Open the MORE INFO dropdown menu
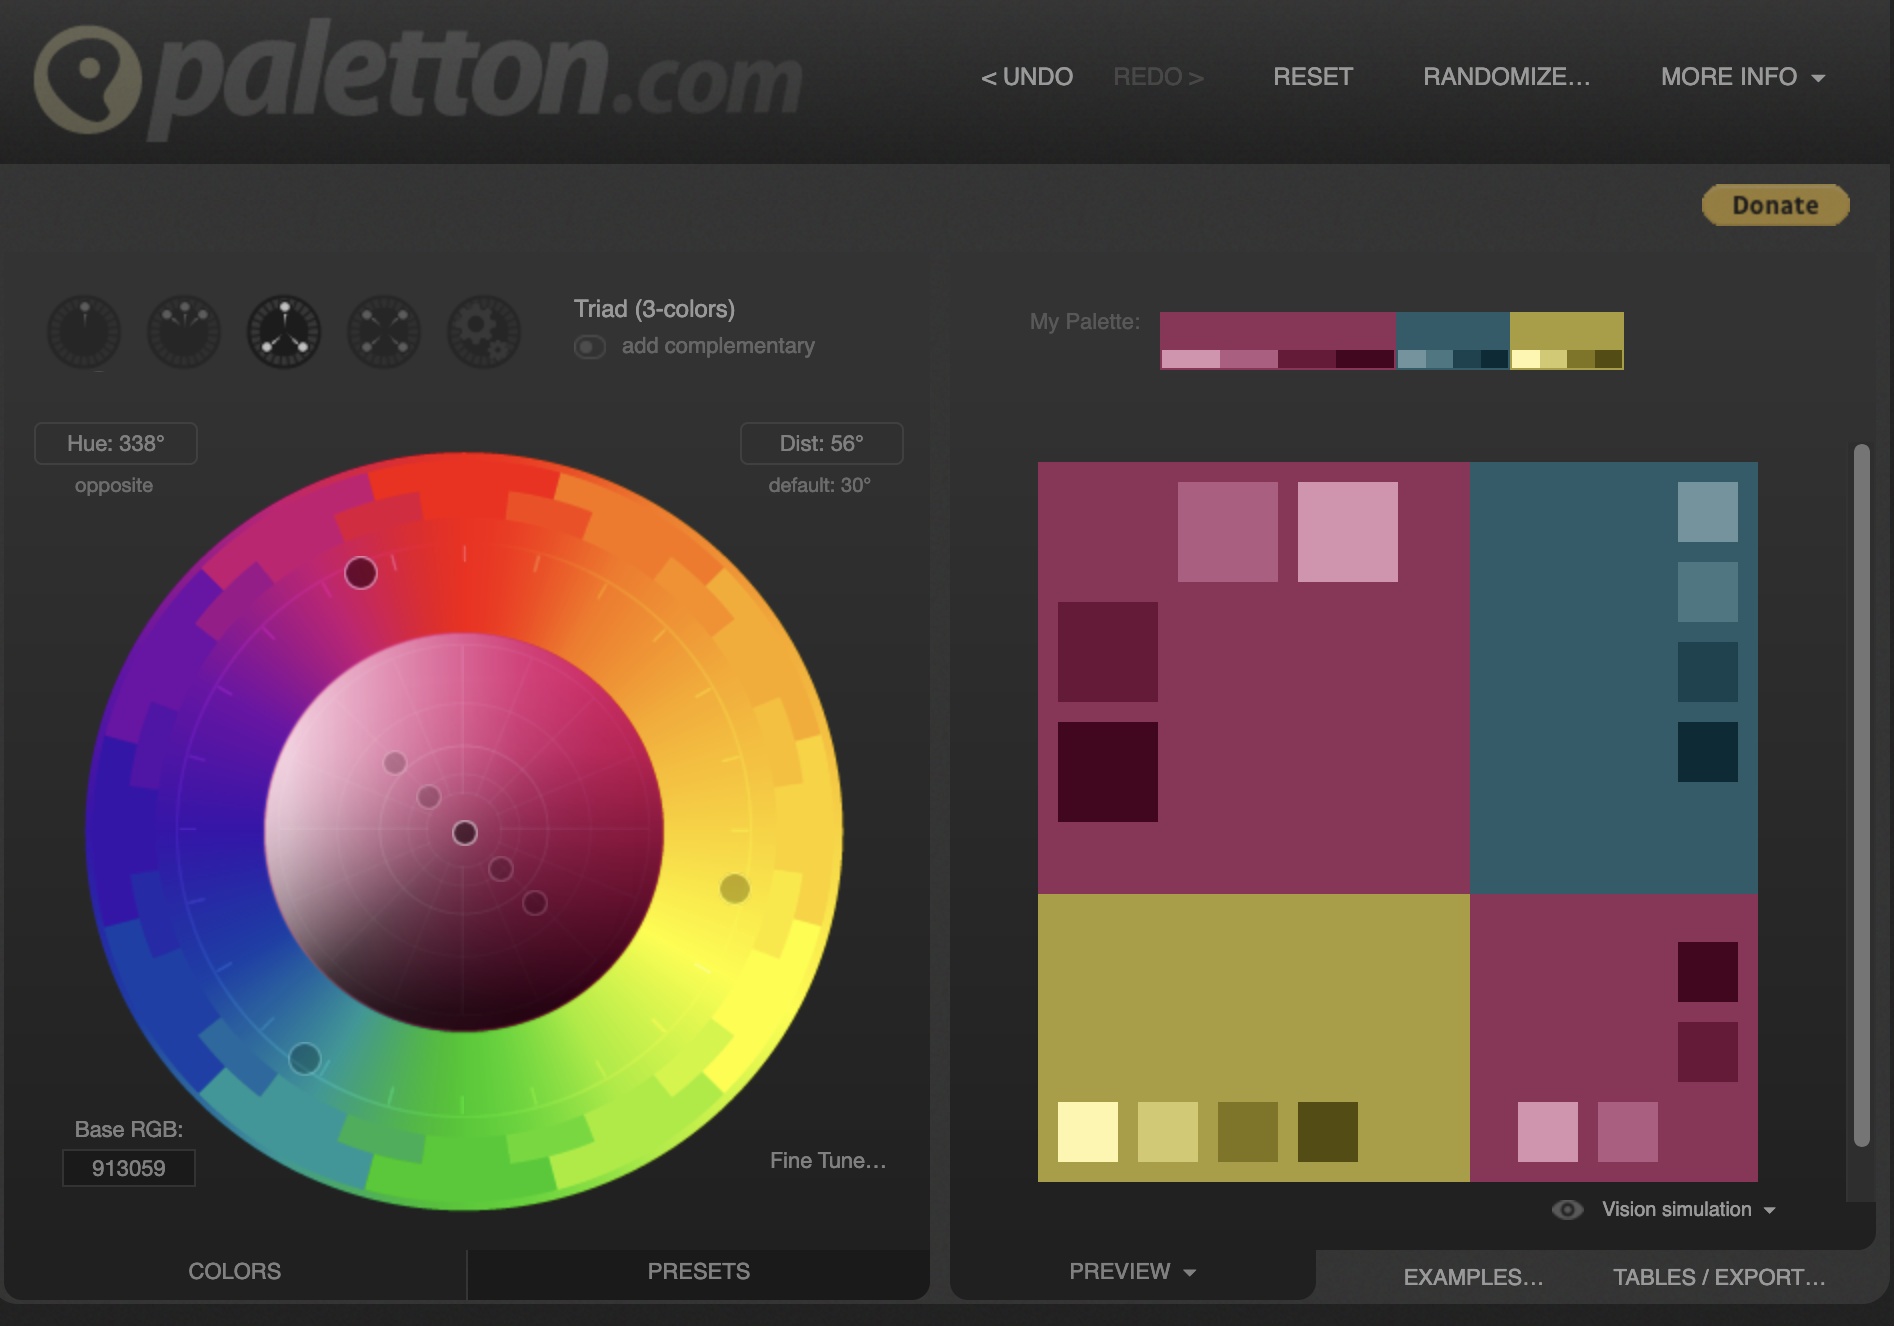The image size is (1894, 1326). pos(1742,77)
